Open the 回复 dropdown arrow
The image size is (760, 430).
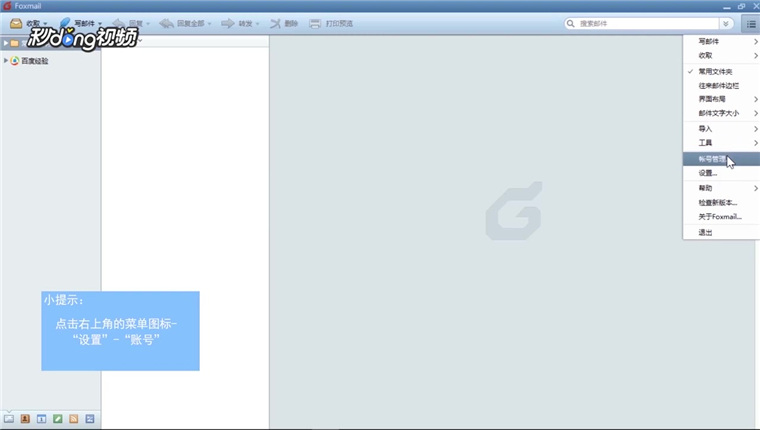tap(148, 24)
